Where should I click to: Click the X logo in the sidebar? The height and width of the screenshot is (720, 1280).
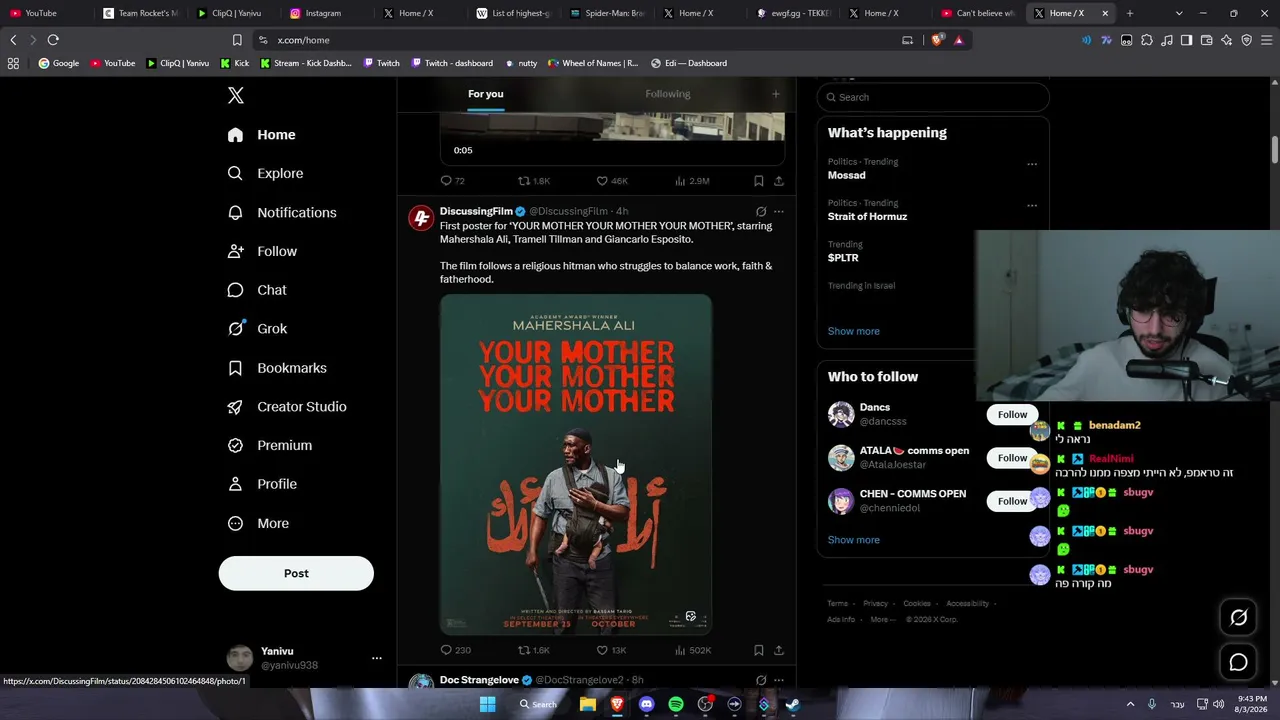pyautogui.click(x=236, y=95)
